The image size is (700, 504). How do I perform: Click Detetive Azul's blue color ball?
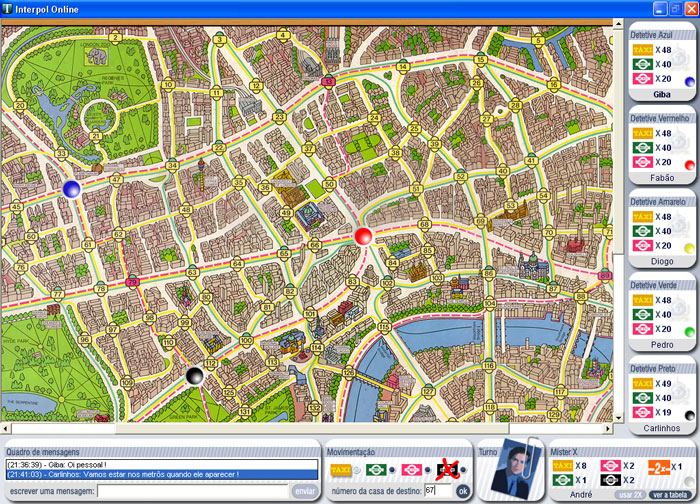click(x=689, y=81)
